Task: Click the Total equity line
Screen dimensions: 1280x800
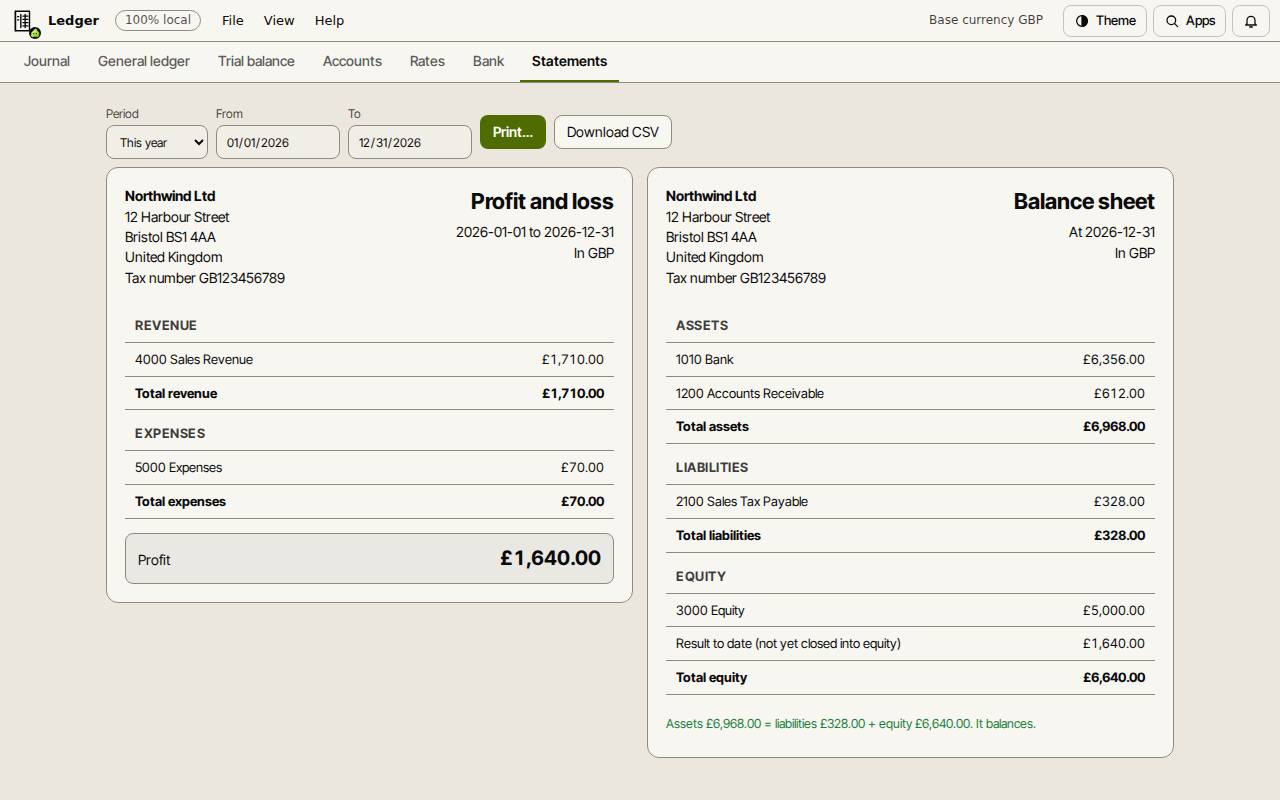Action: point(910,678)
